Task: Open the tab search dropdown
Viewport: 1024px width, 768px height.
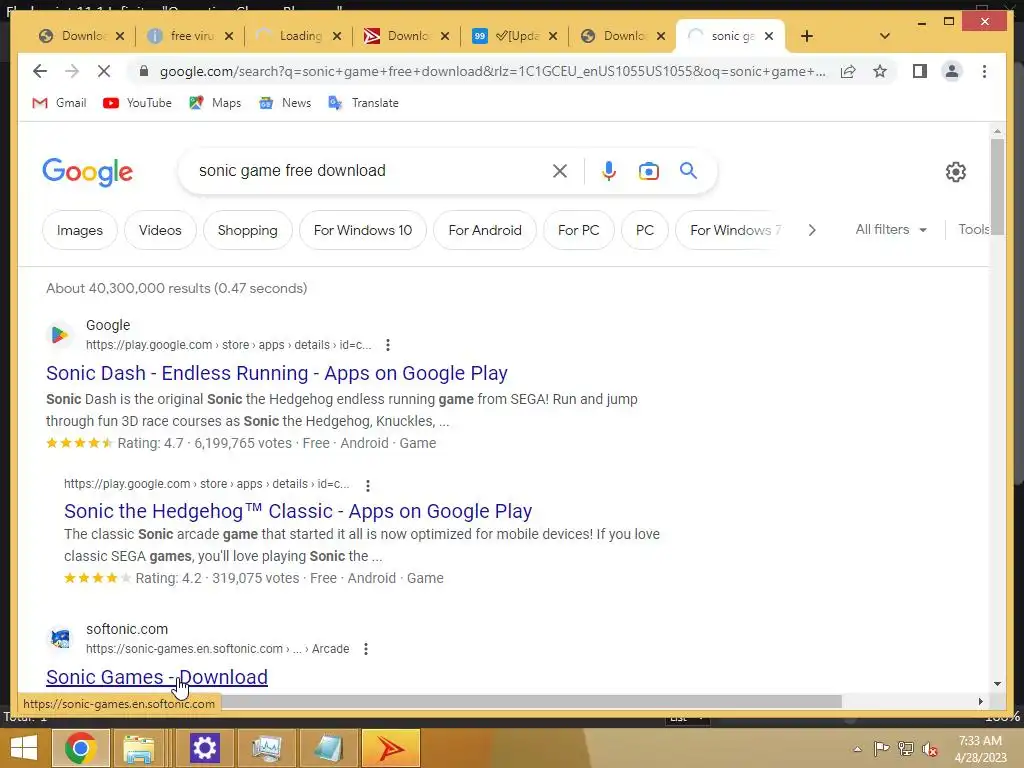Action: pyautogui.click(x=885, y=36)
